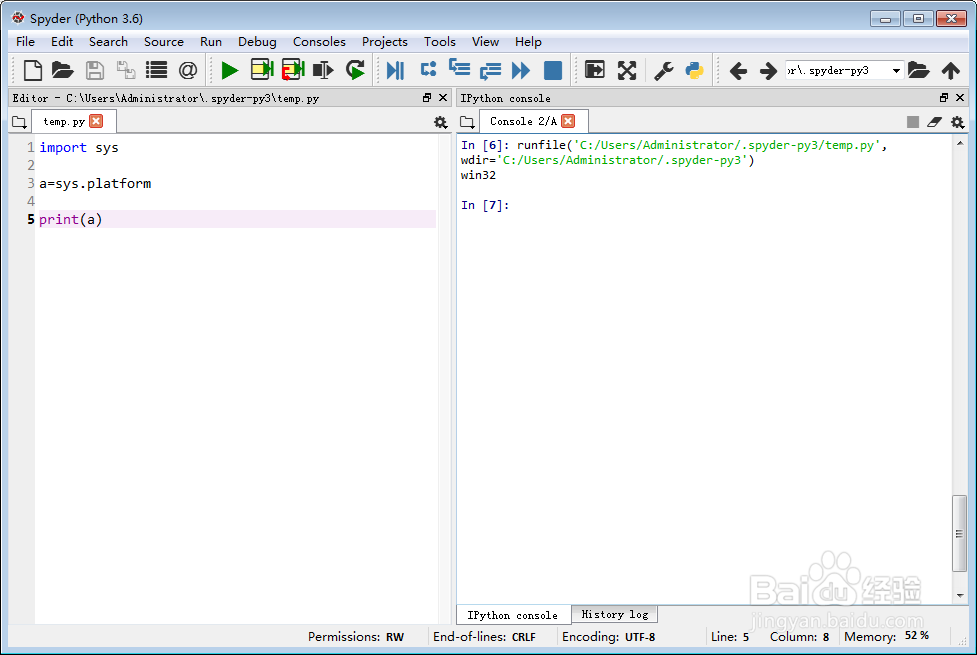Browse for a working directory folder icon
This screenshot has width=977, height=655.
918,70
